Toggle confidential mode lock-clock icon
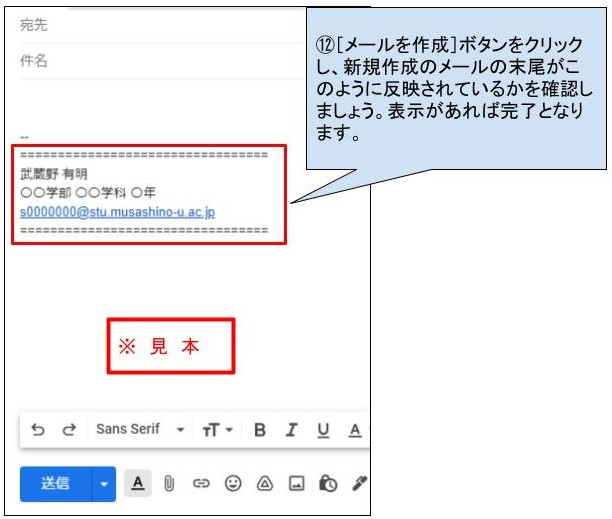 (328, 484)
